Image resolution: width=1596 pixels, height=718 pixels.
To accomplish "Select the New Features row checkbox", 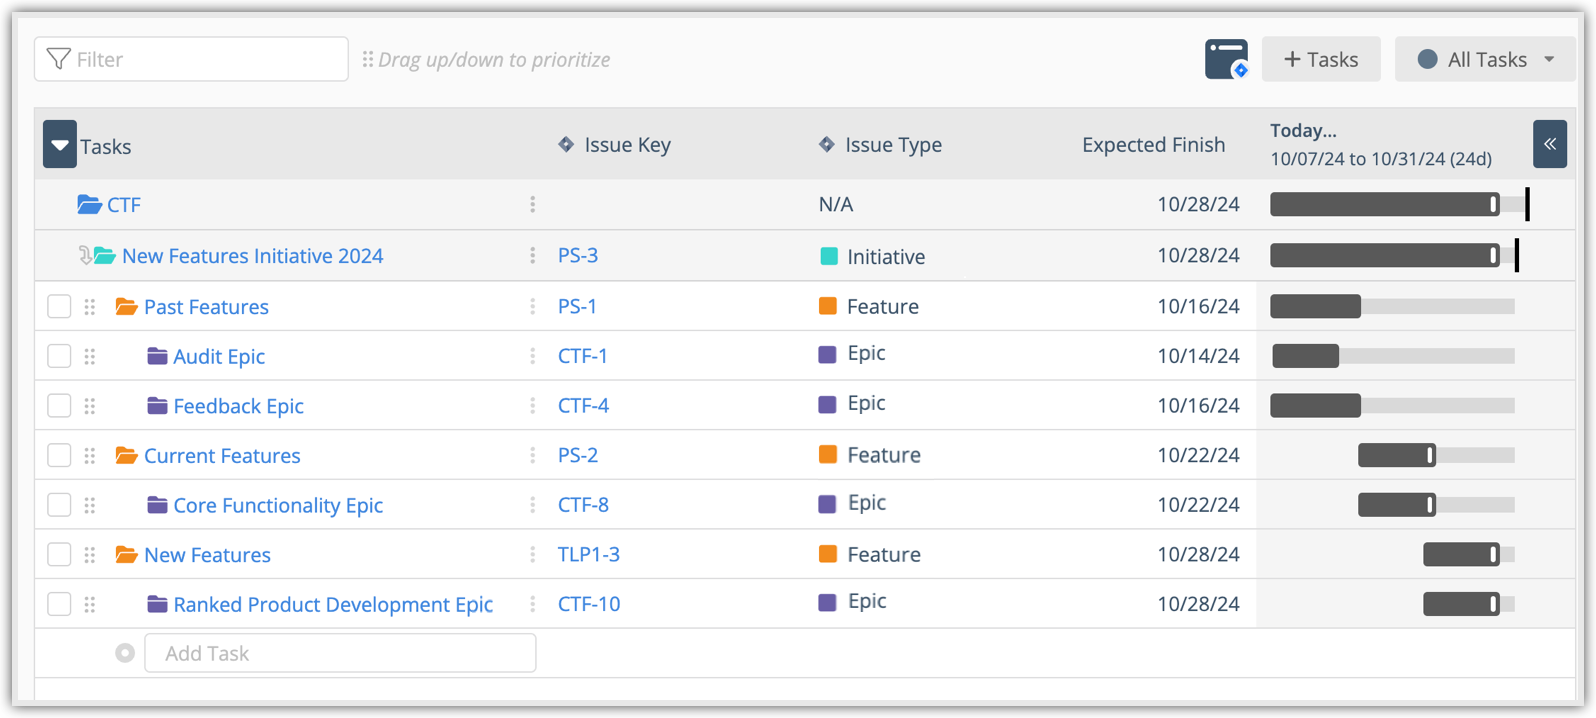I will (x=59, y=555).
